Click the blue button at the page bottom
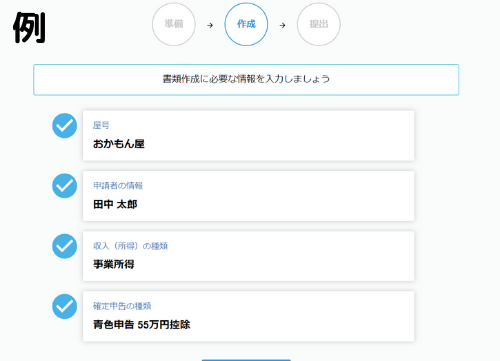Viewport: 500px width, 361px height. (x=246, y=360)
